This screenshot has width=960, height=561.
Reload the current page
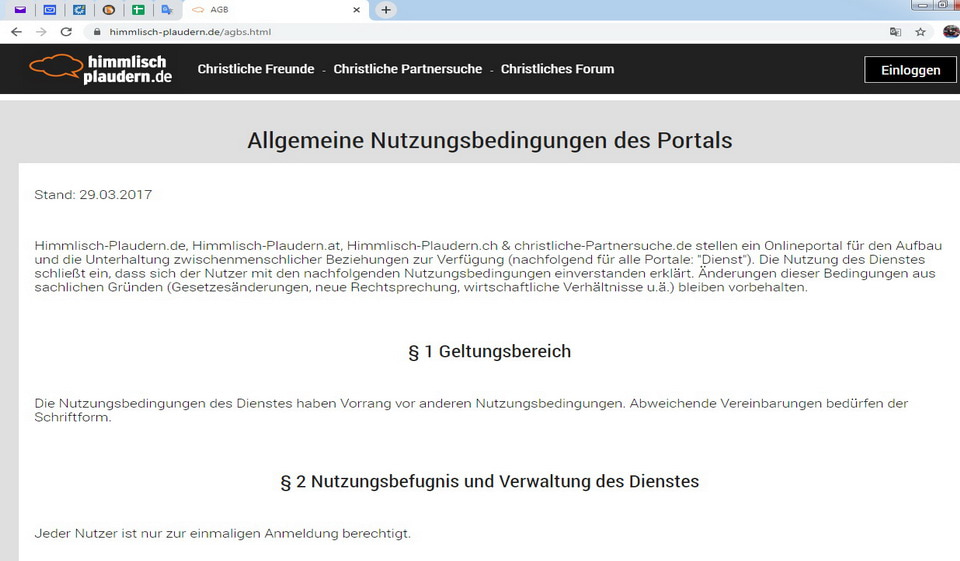click(x=66, y=32)
